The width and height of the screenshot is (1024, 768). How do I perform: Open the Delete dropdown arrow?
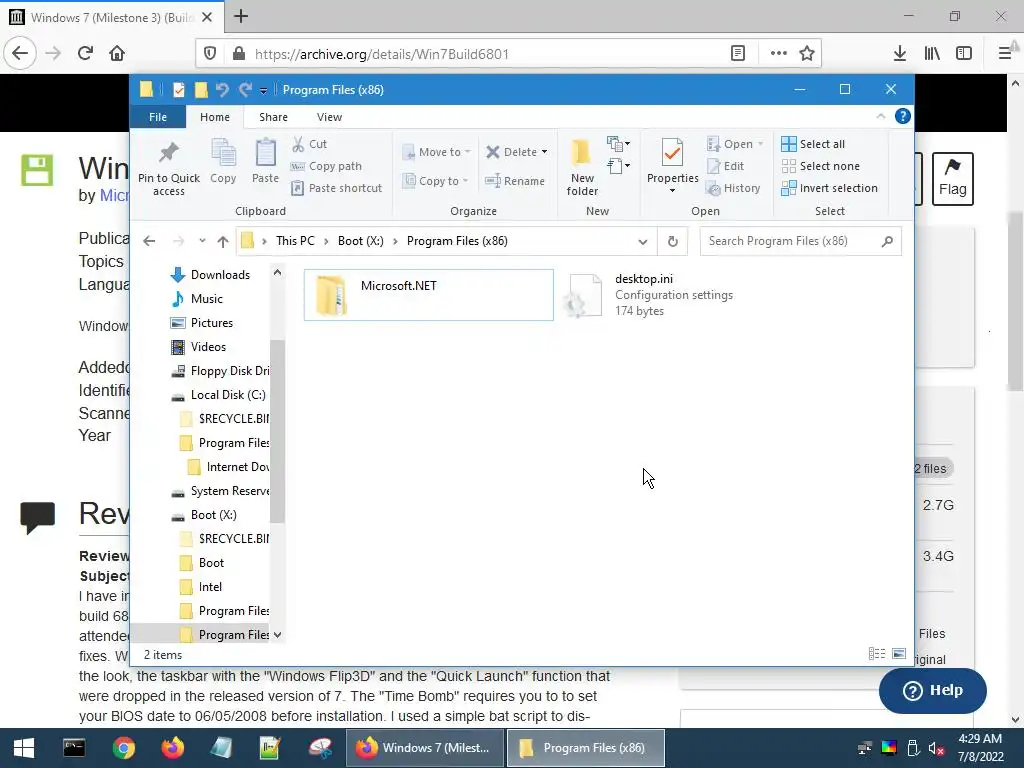544,152
